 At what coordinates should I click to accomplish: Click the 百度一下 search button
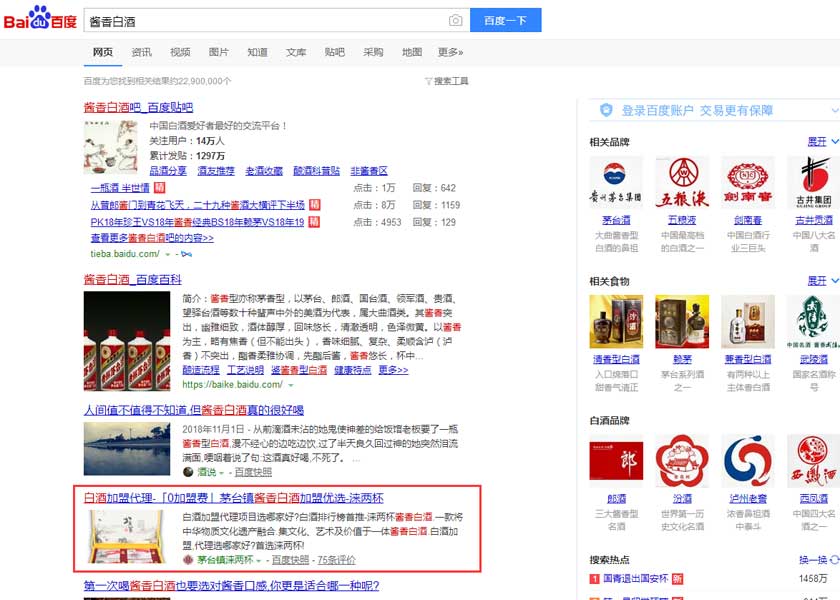[x=506, y=20]
